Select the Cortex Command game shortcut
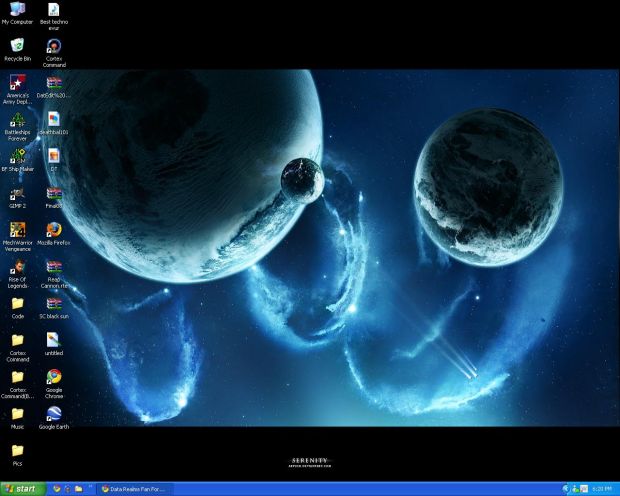Viewport: 620px width, 496px height. tap(54, 53)
